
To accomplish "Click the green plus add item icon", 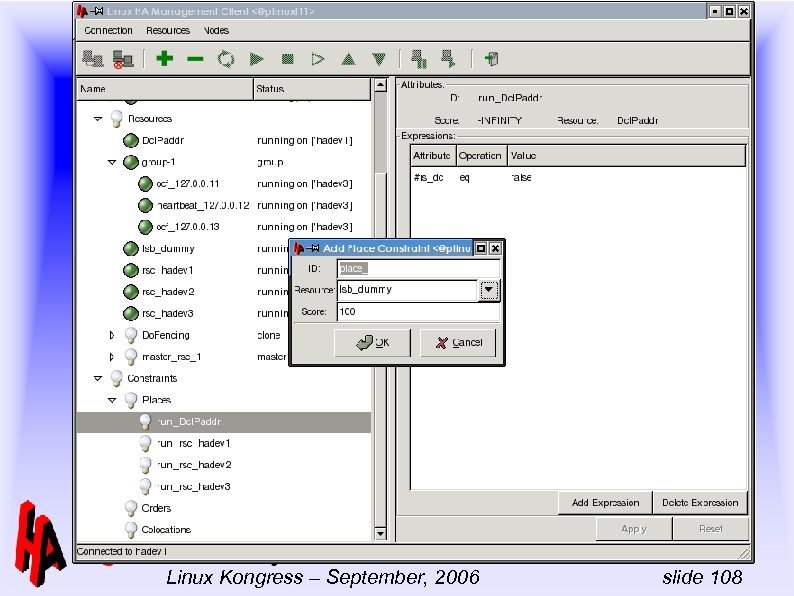I will pyautogui.click(x=165, y=59).
